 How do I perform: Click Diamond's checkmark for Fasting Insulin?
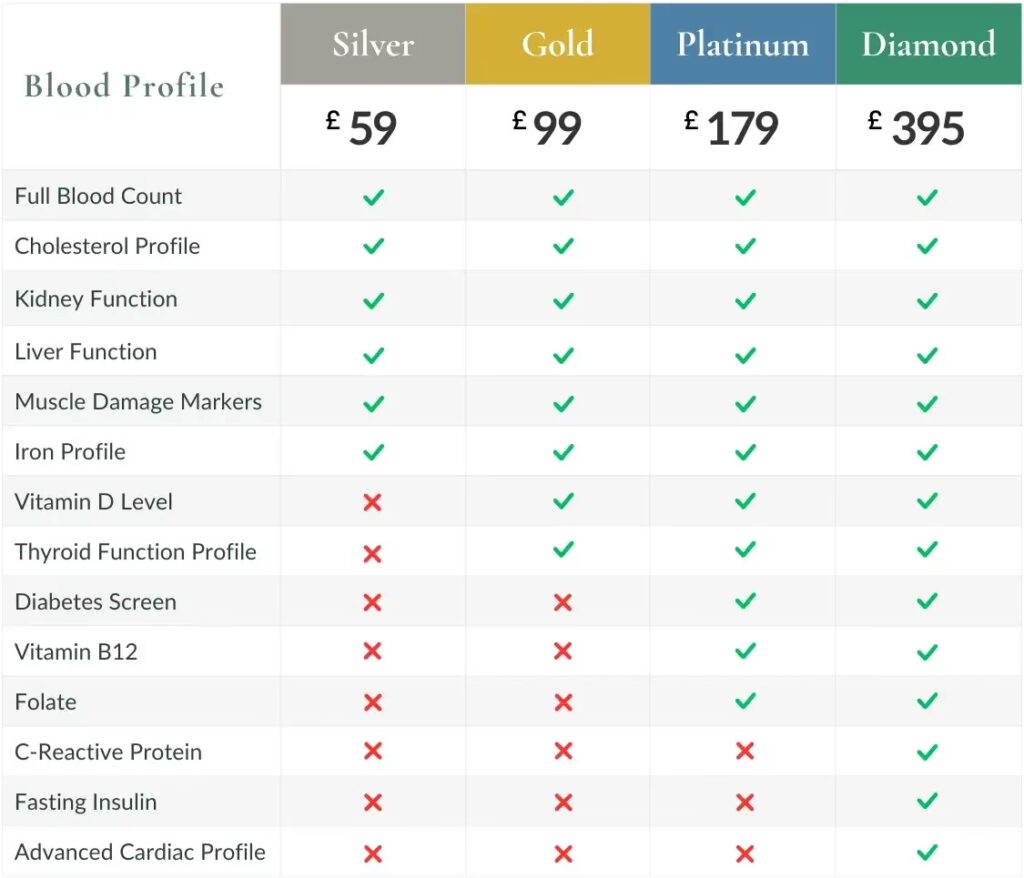(927, 801)
